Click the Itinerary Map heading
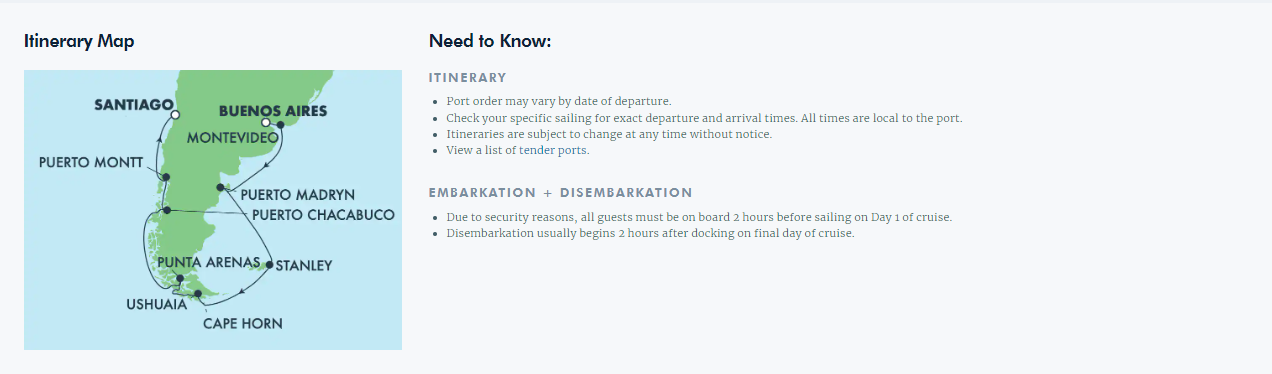 pyautogui.click(x=79, y=41)
